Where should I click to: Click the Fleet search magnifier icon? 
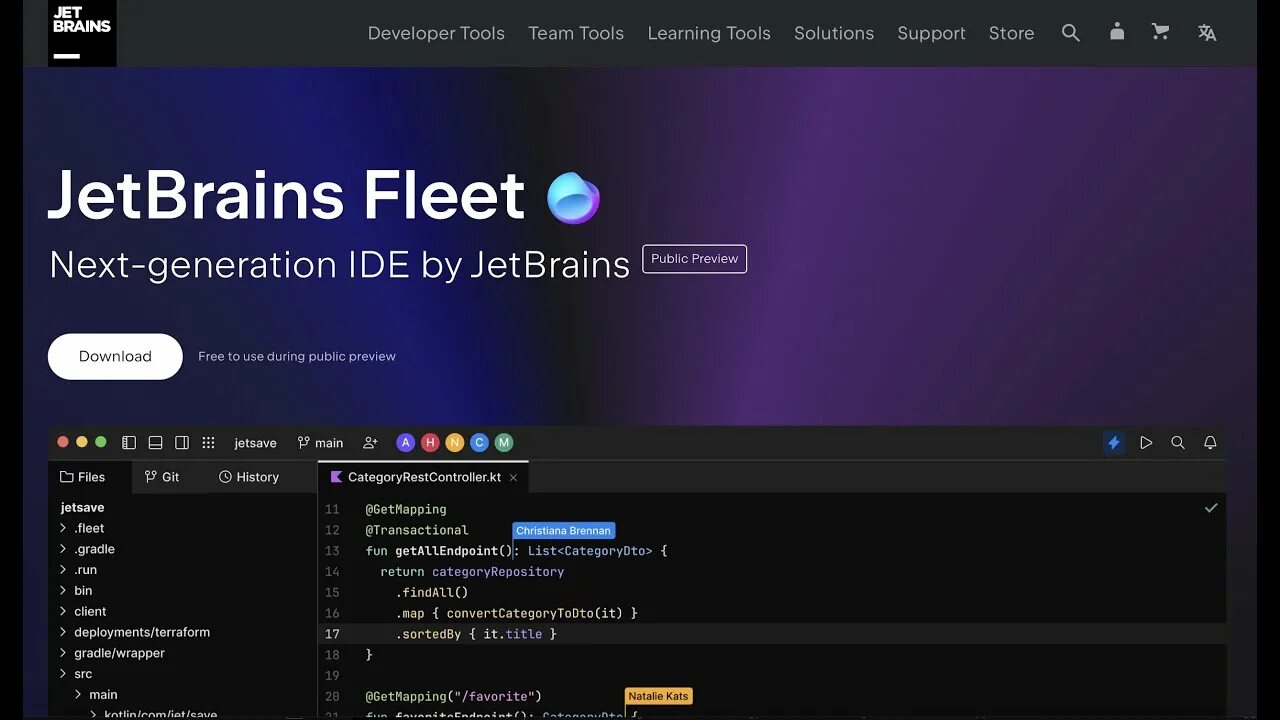(x=1178, y=442)
